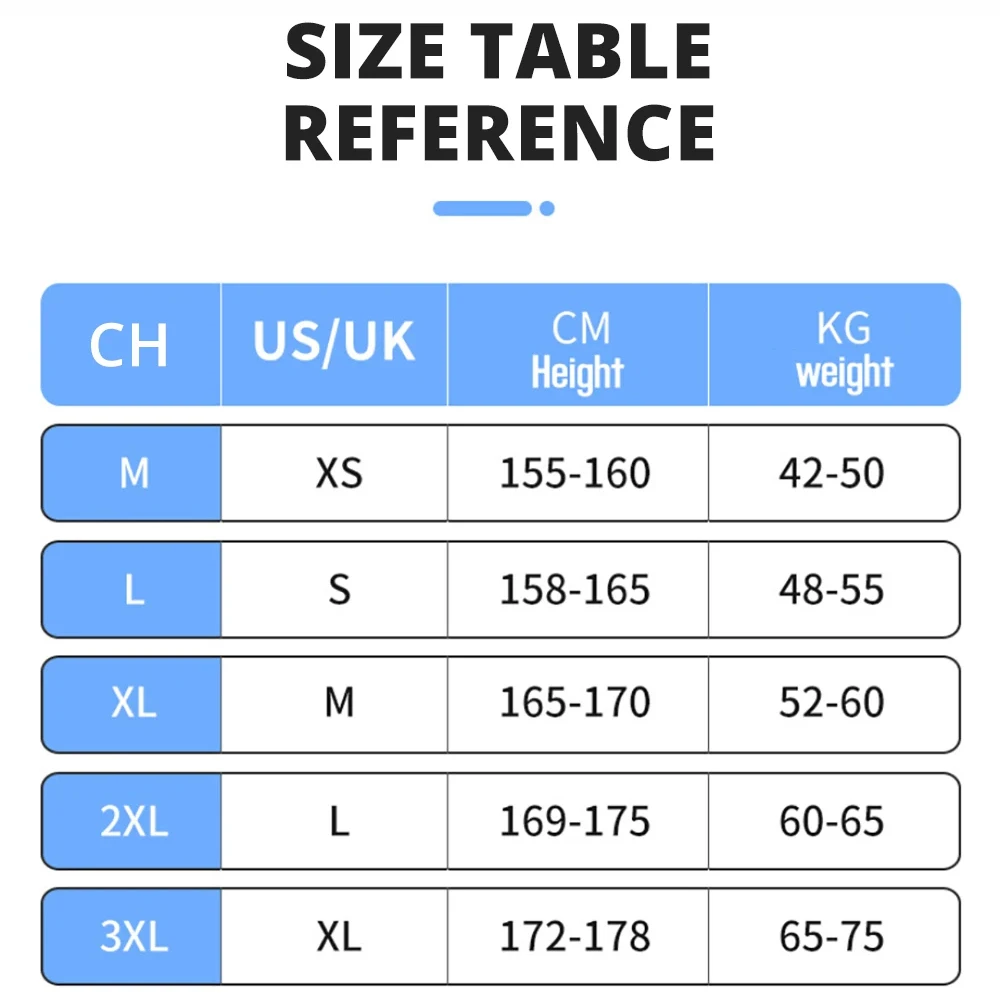Click the US/UK column header
The height and width of the screenshot is (1000, 1000).
(334, 345)
